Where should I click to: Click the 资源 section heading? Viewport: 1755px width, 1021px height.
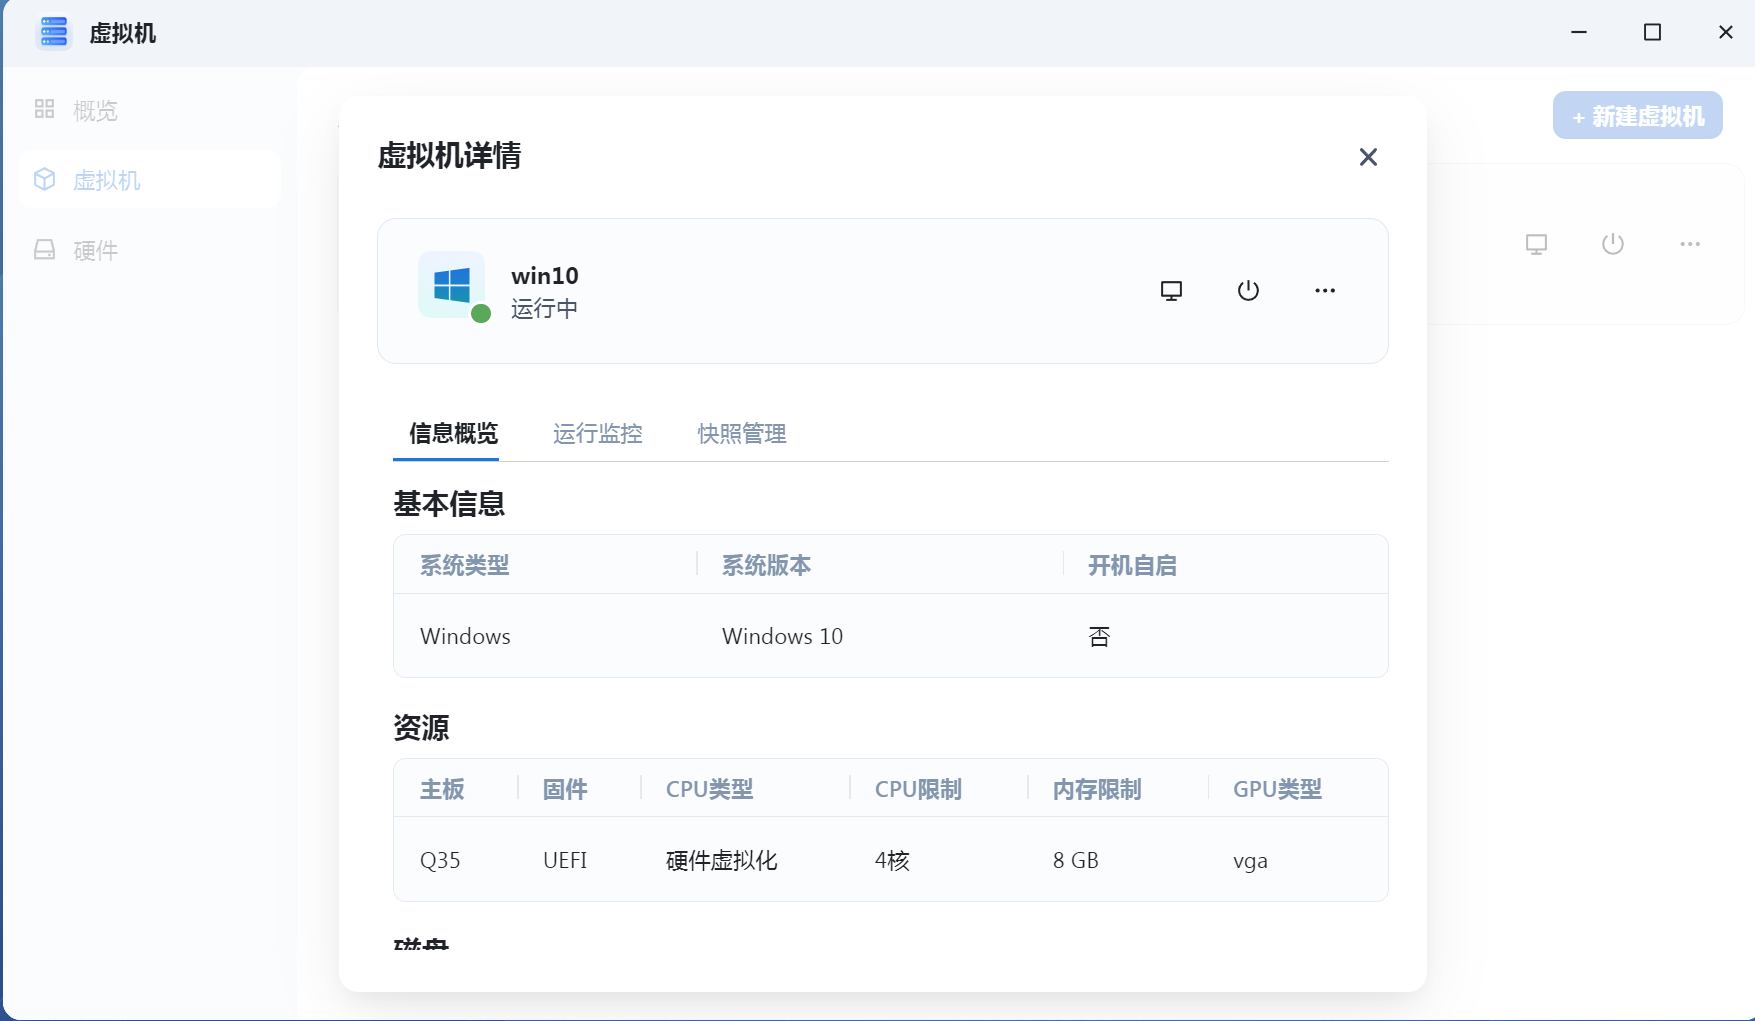point(421,728)
